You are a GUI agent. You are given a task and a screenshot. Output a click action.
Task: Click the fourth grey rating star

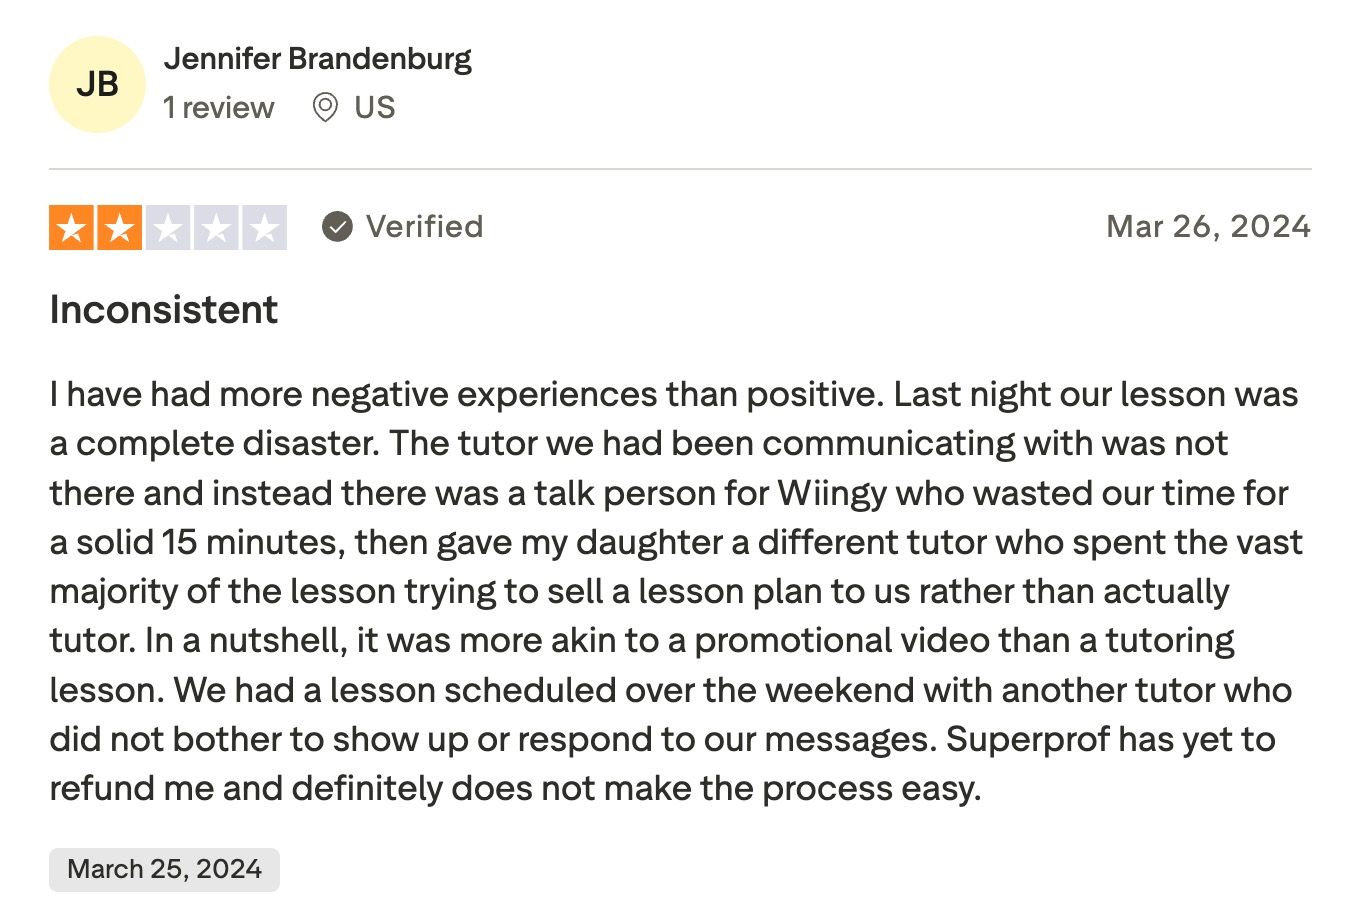click(216, 228)
